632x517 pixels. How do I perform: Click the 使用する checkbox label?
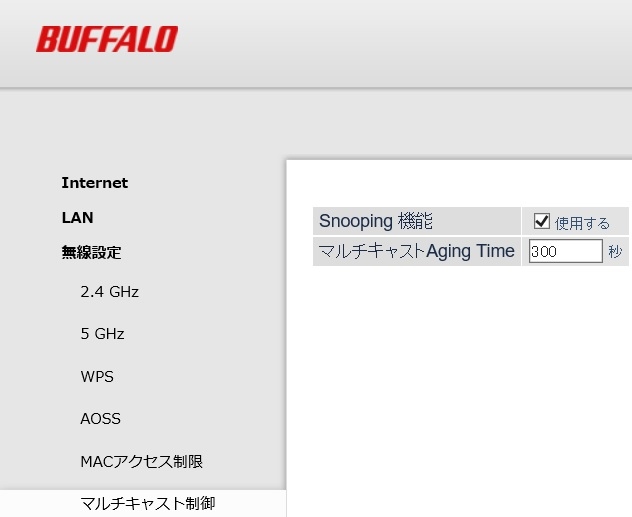pyautogui.click(x=582, y=223)
